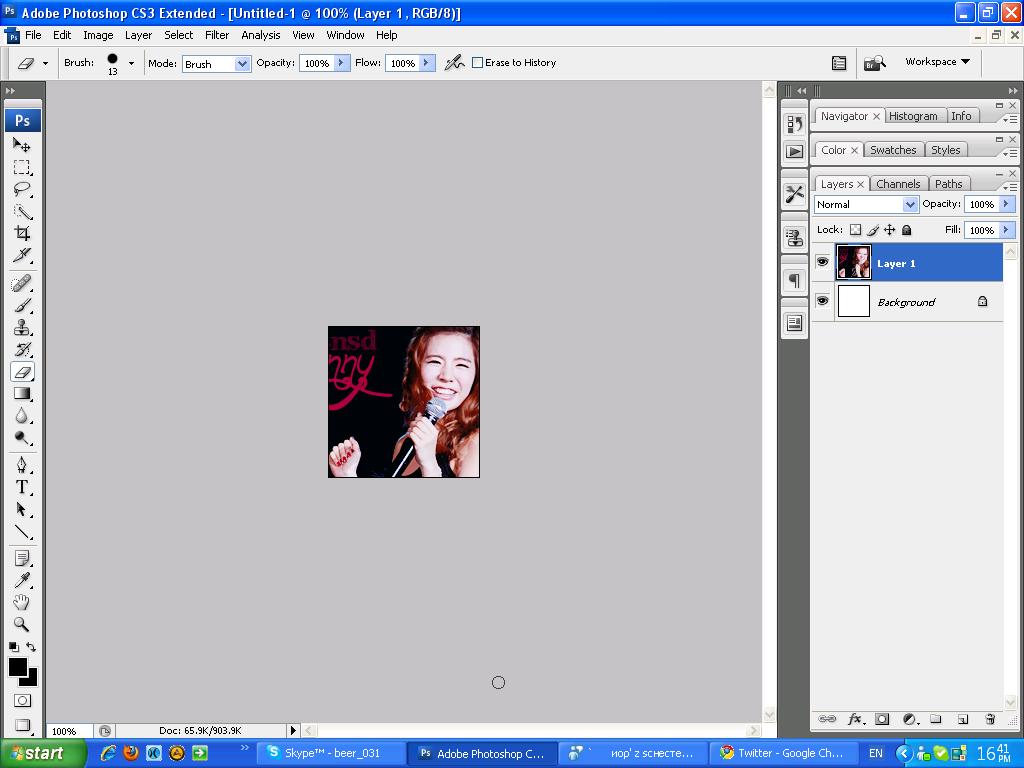Select the Dodge tool

(22, 438)
